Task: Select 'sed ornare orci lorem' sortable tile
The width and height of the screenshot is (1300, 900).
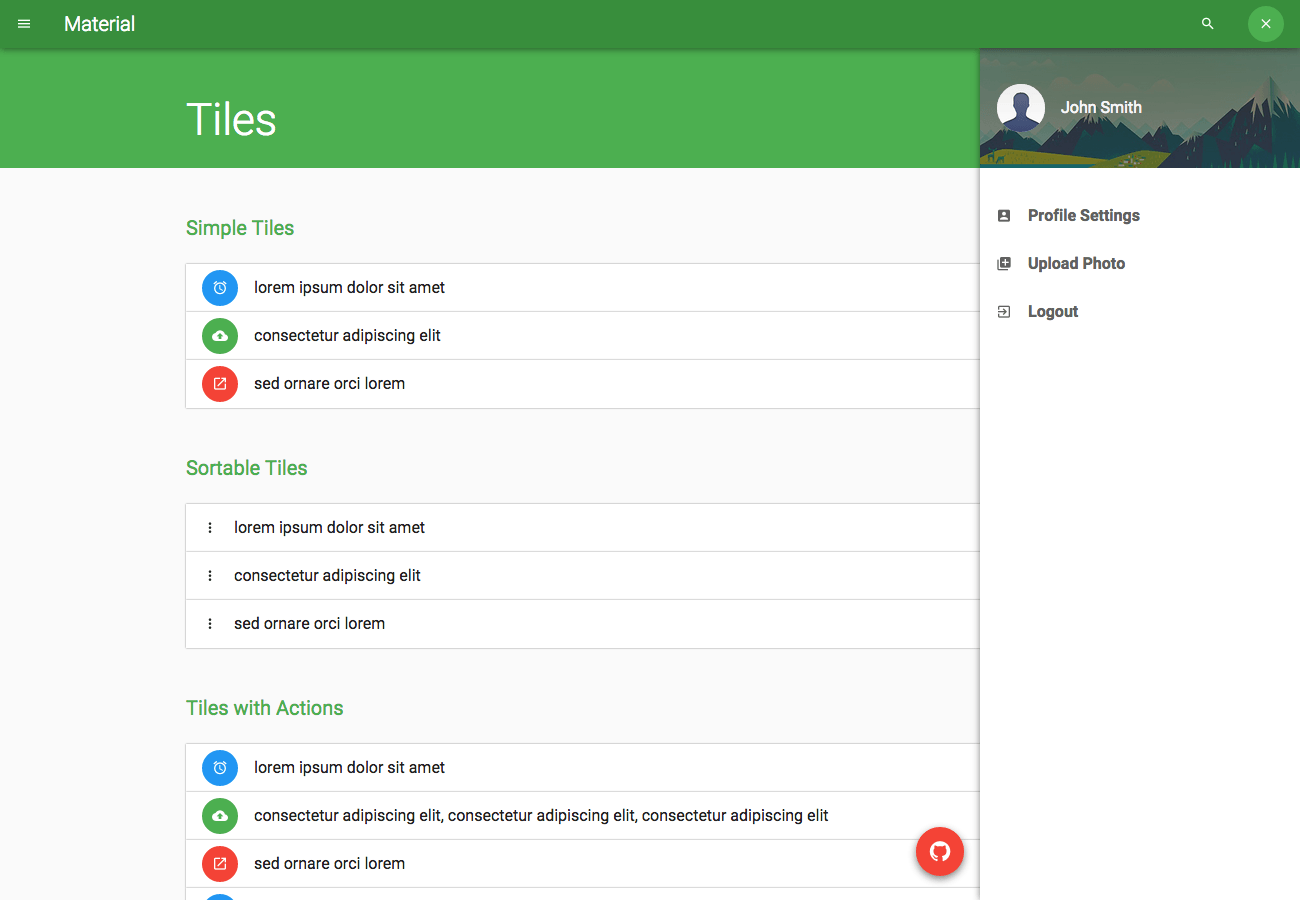Action: (309, 624)
